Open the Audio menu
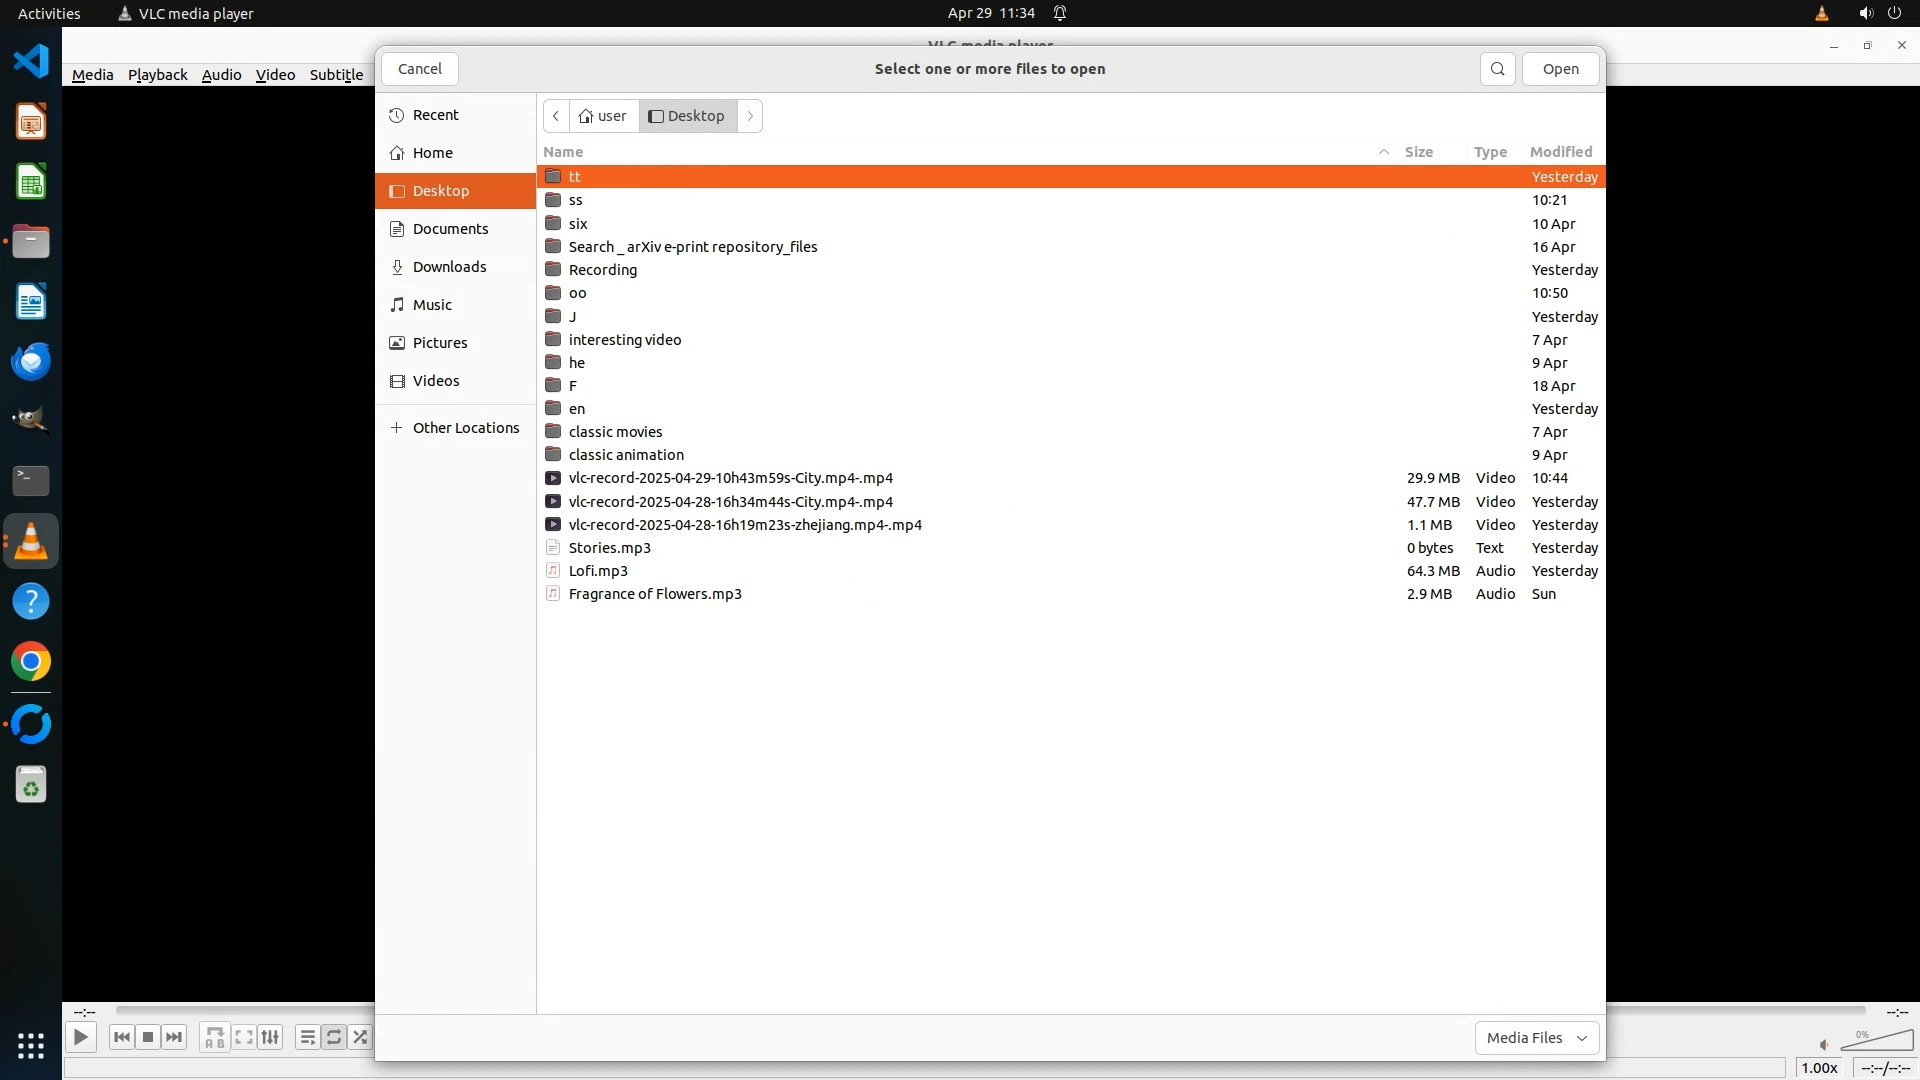 tap(221, 75)
